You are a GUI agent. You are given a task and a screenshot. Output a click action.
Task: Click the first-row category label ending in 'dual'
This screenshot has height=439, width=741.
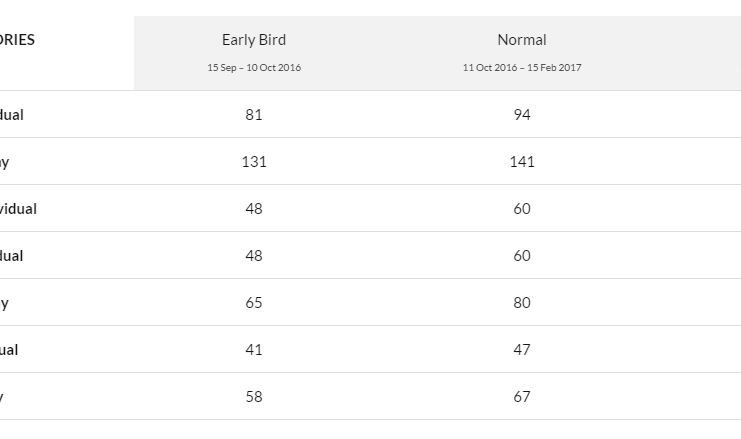[11, 115]
